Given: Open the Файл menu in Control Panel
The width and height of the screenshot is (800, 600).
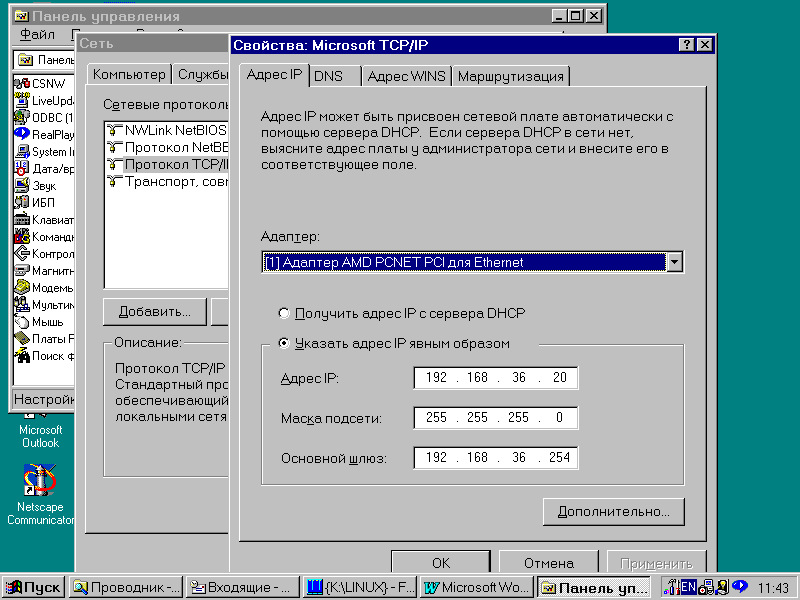Looking at the screenshot, I should [37, 34].
